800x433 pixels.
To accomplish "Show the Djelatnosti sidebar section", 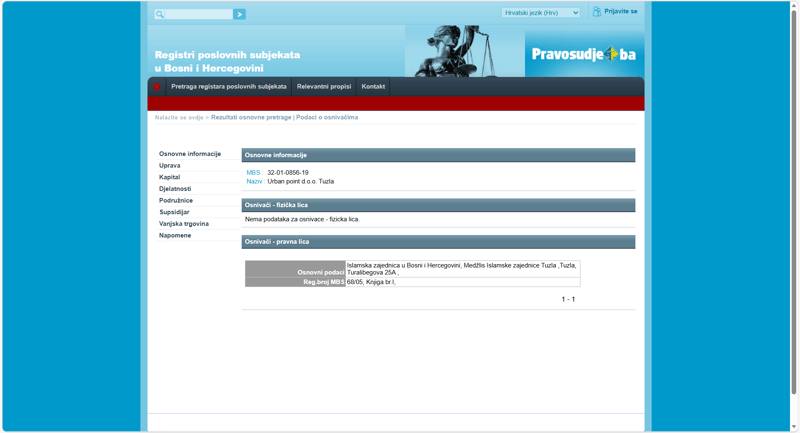I will [175, 189].
